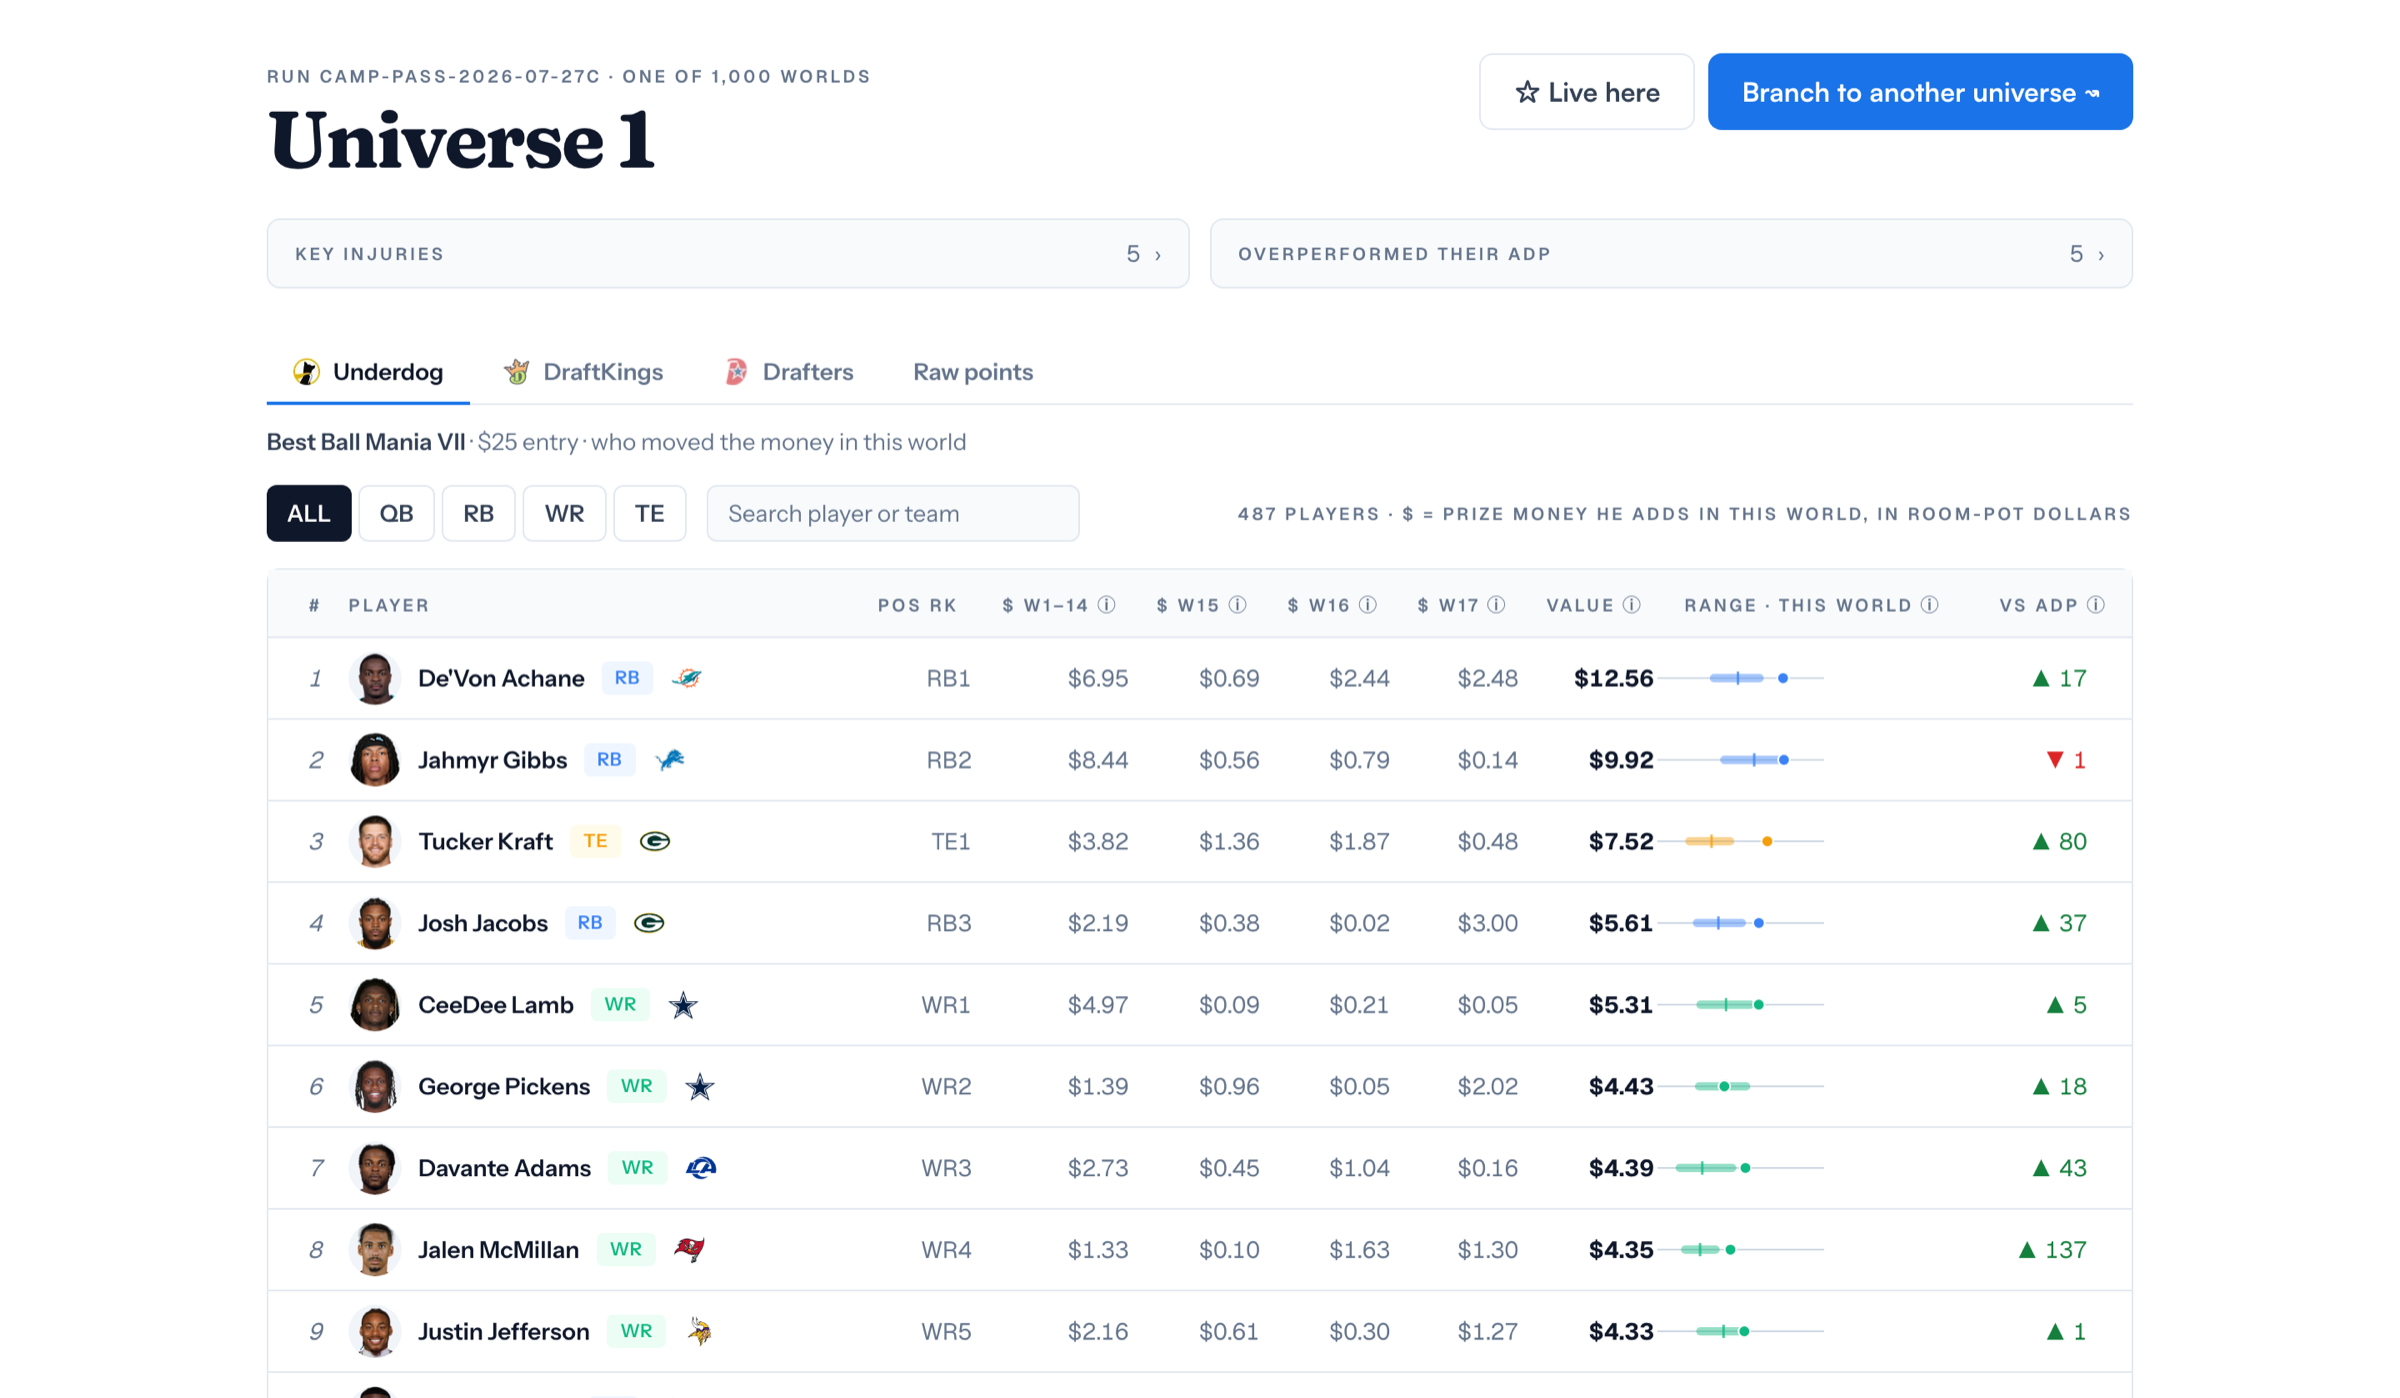
Task: Click the green up arrow in Tucker Kraft's row
Action: 2041,842
